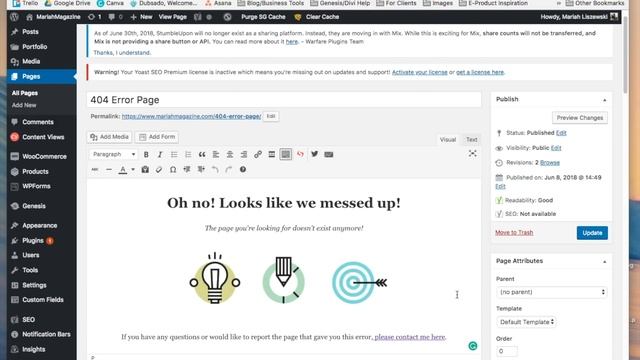Insert a horizontal line
Viewport: 640px width, 360px height.
pyautogui.click(x=109, y=169)
